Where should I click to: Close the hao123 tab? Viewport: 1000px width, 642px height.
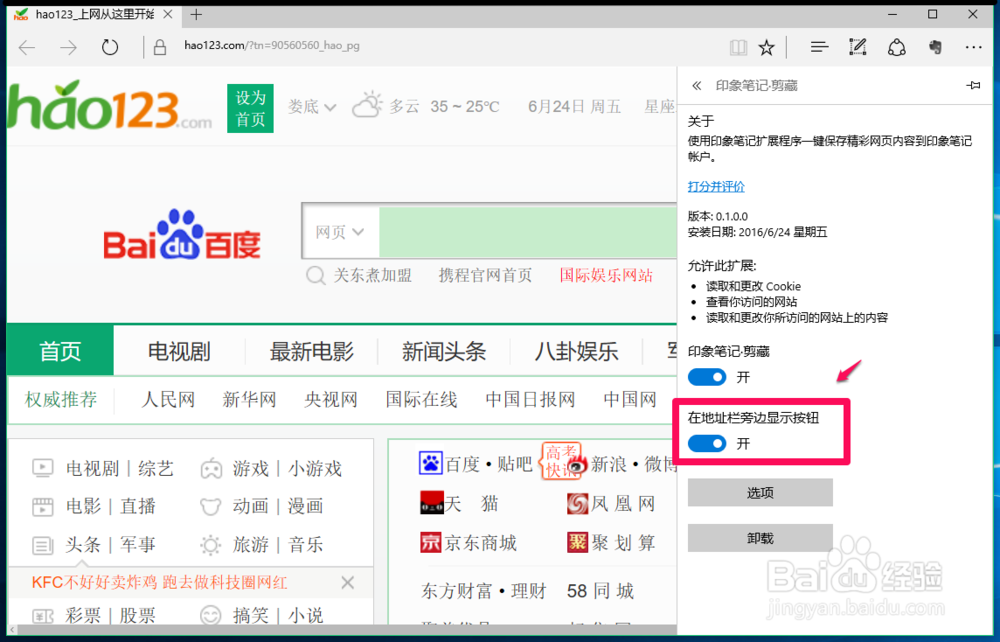pyautogui.click(x=168, y=14)
